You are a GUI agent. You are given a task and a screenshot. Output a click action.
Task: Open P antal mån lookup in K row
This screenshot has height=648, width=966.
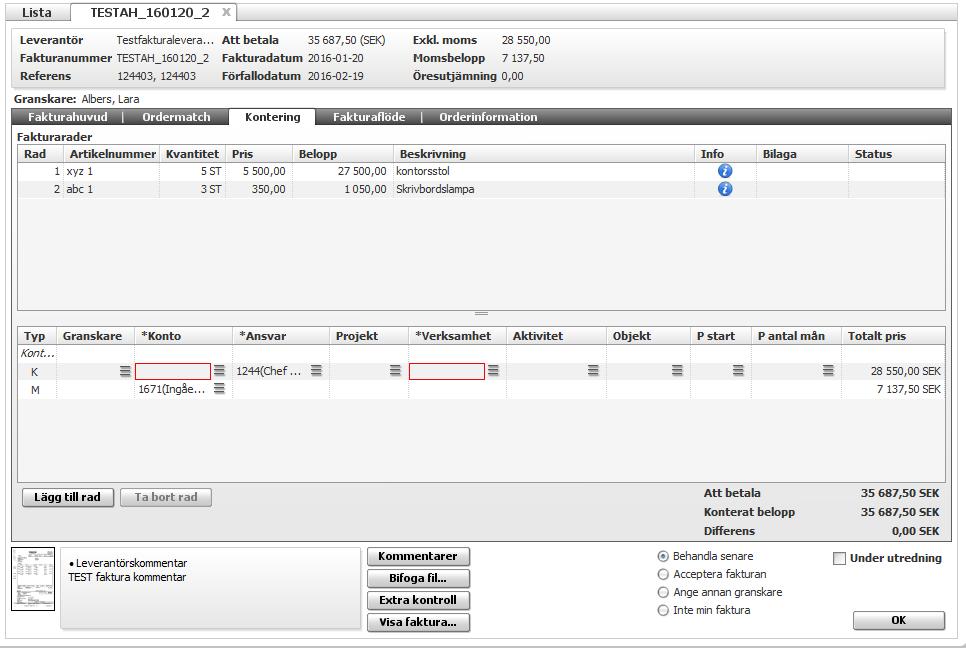tap(828, 371)
